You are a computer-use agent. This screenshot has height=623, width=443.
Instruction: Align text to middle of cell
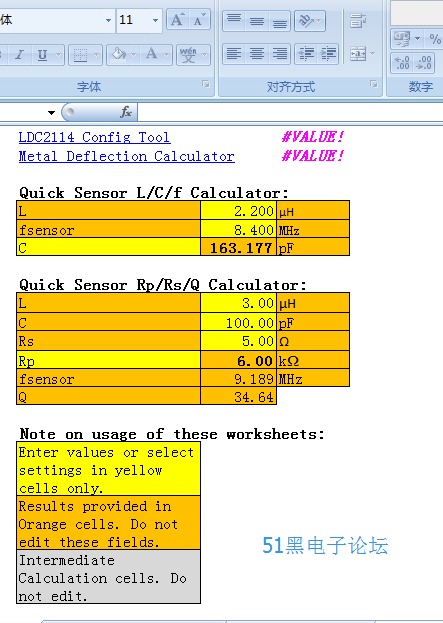point(257,20)
